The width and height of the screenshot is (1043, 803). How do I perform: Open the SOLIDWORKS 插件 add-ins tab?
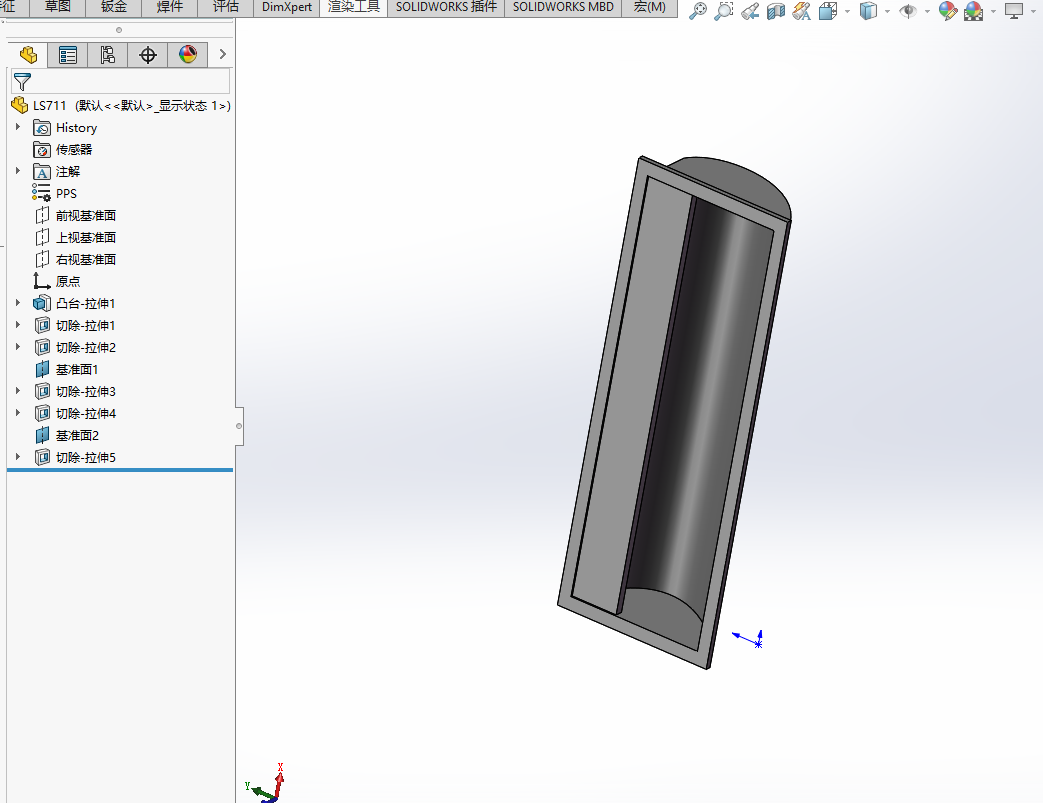point(446,7)
